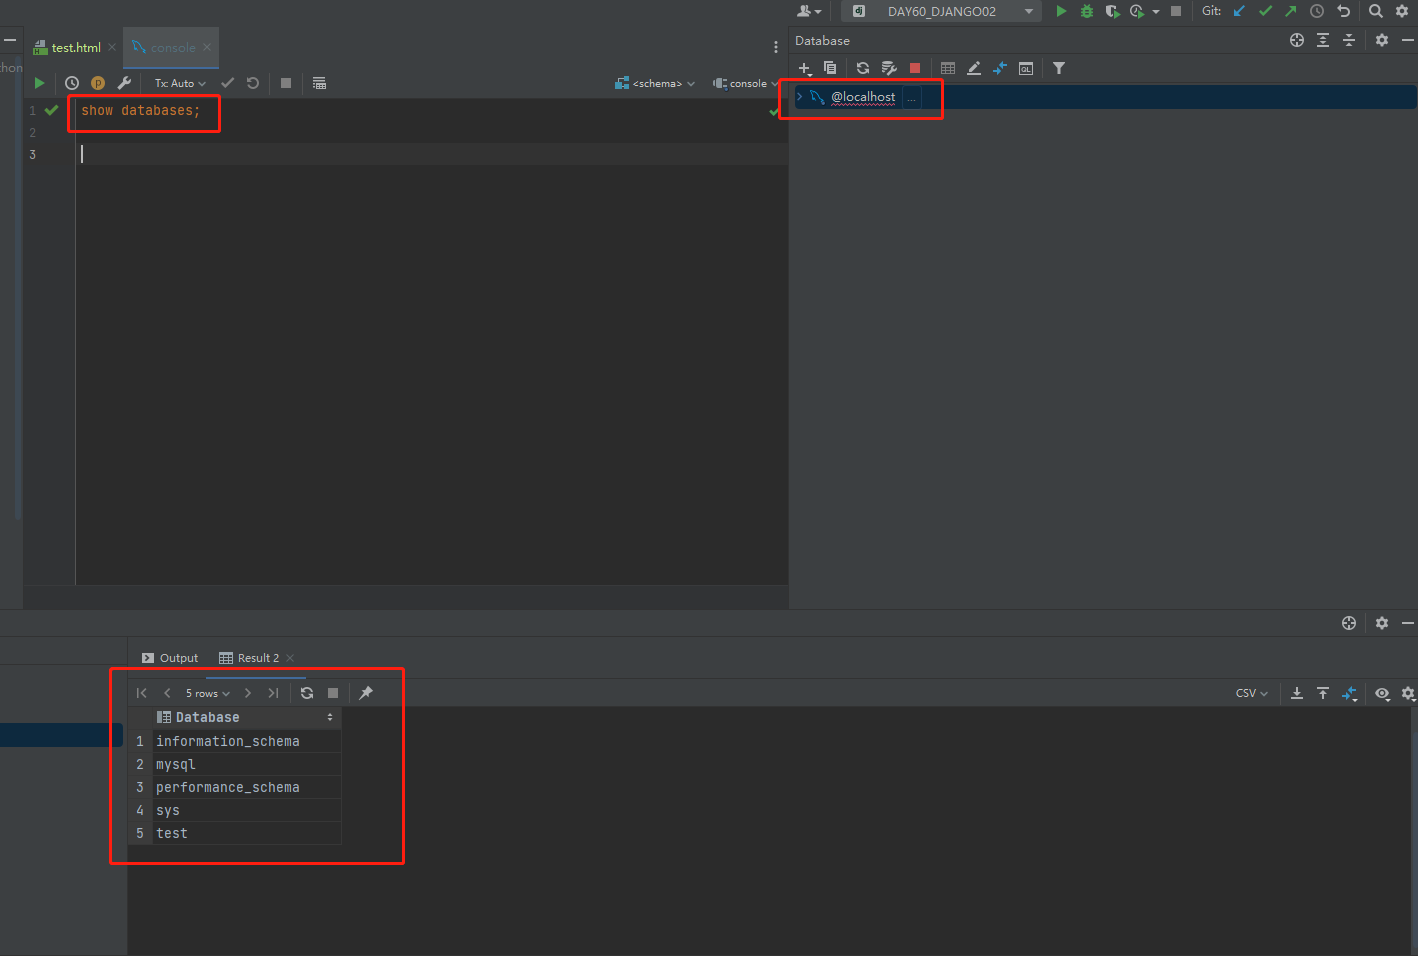The height and width of the screenshot is (956, 1418).
Task: Open Database panel gear options
Action: pos(1382,40)
